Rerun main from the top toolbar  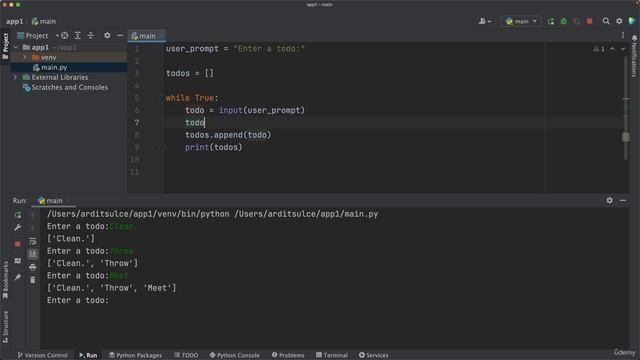coord(551,21)
